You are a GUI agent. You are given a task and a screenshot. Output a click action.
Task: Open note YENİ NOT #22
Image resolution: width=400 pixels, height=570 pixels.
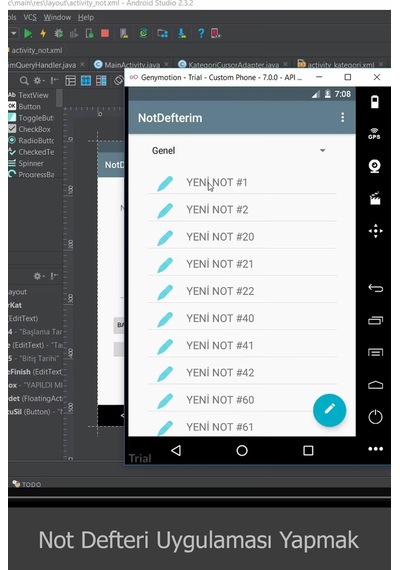(x=242, y=291)
